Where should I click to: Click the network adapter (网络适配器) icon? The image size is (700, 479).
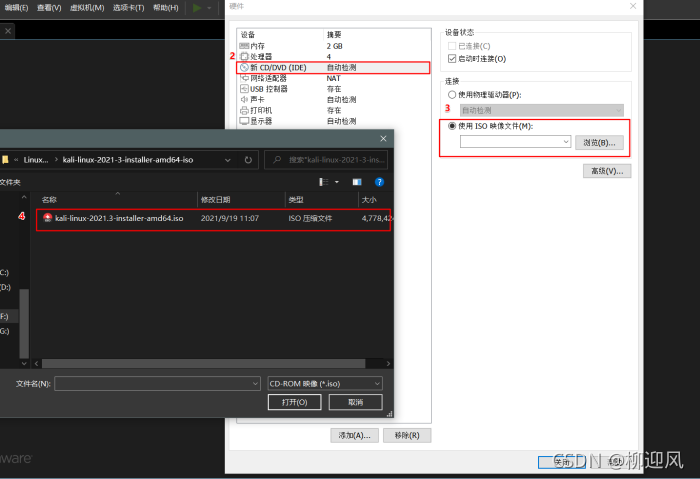coord(244,78)
